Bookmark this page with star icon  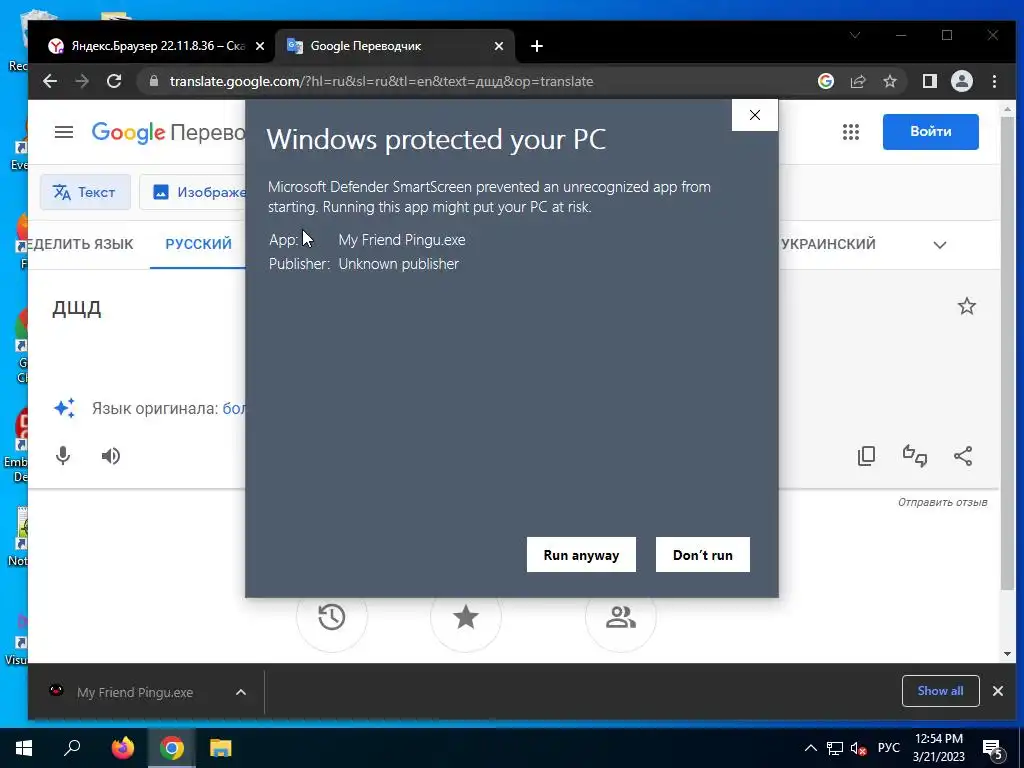pos(889,81)
